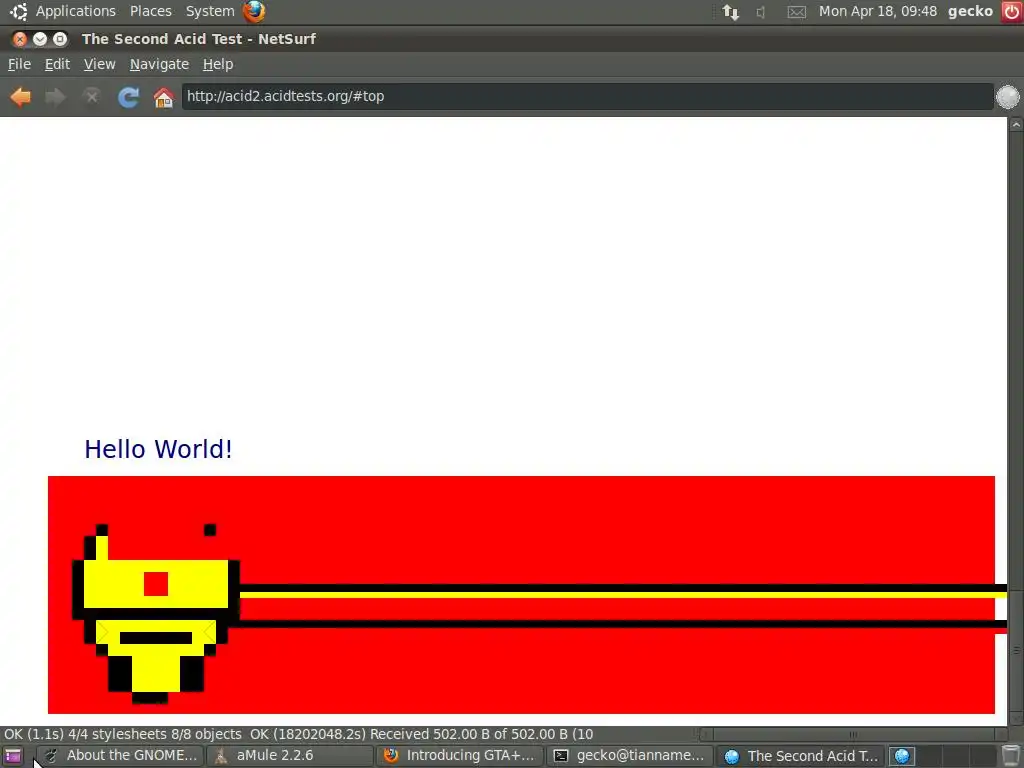This screenshot has height=768, width=1024.
Task: Click the stop loading X icon
Action: coord(91,97)
